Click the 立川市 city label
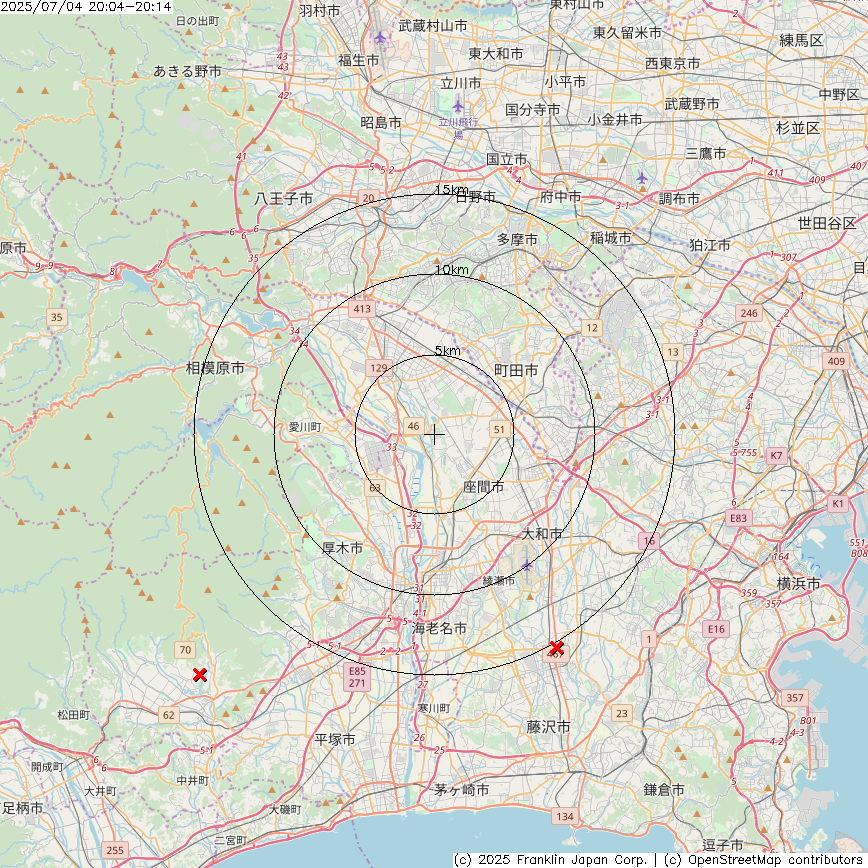868x868 pixels. coord(461,83)
